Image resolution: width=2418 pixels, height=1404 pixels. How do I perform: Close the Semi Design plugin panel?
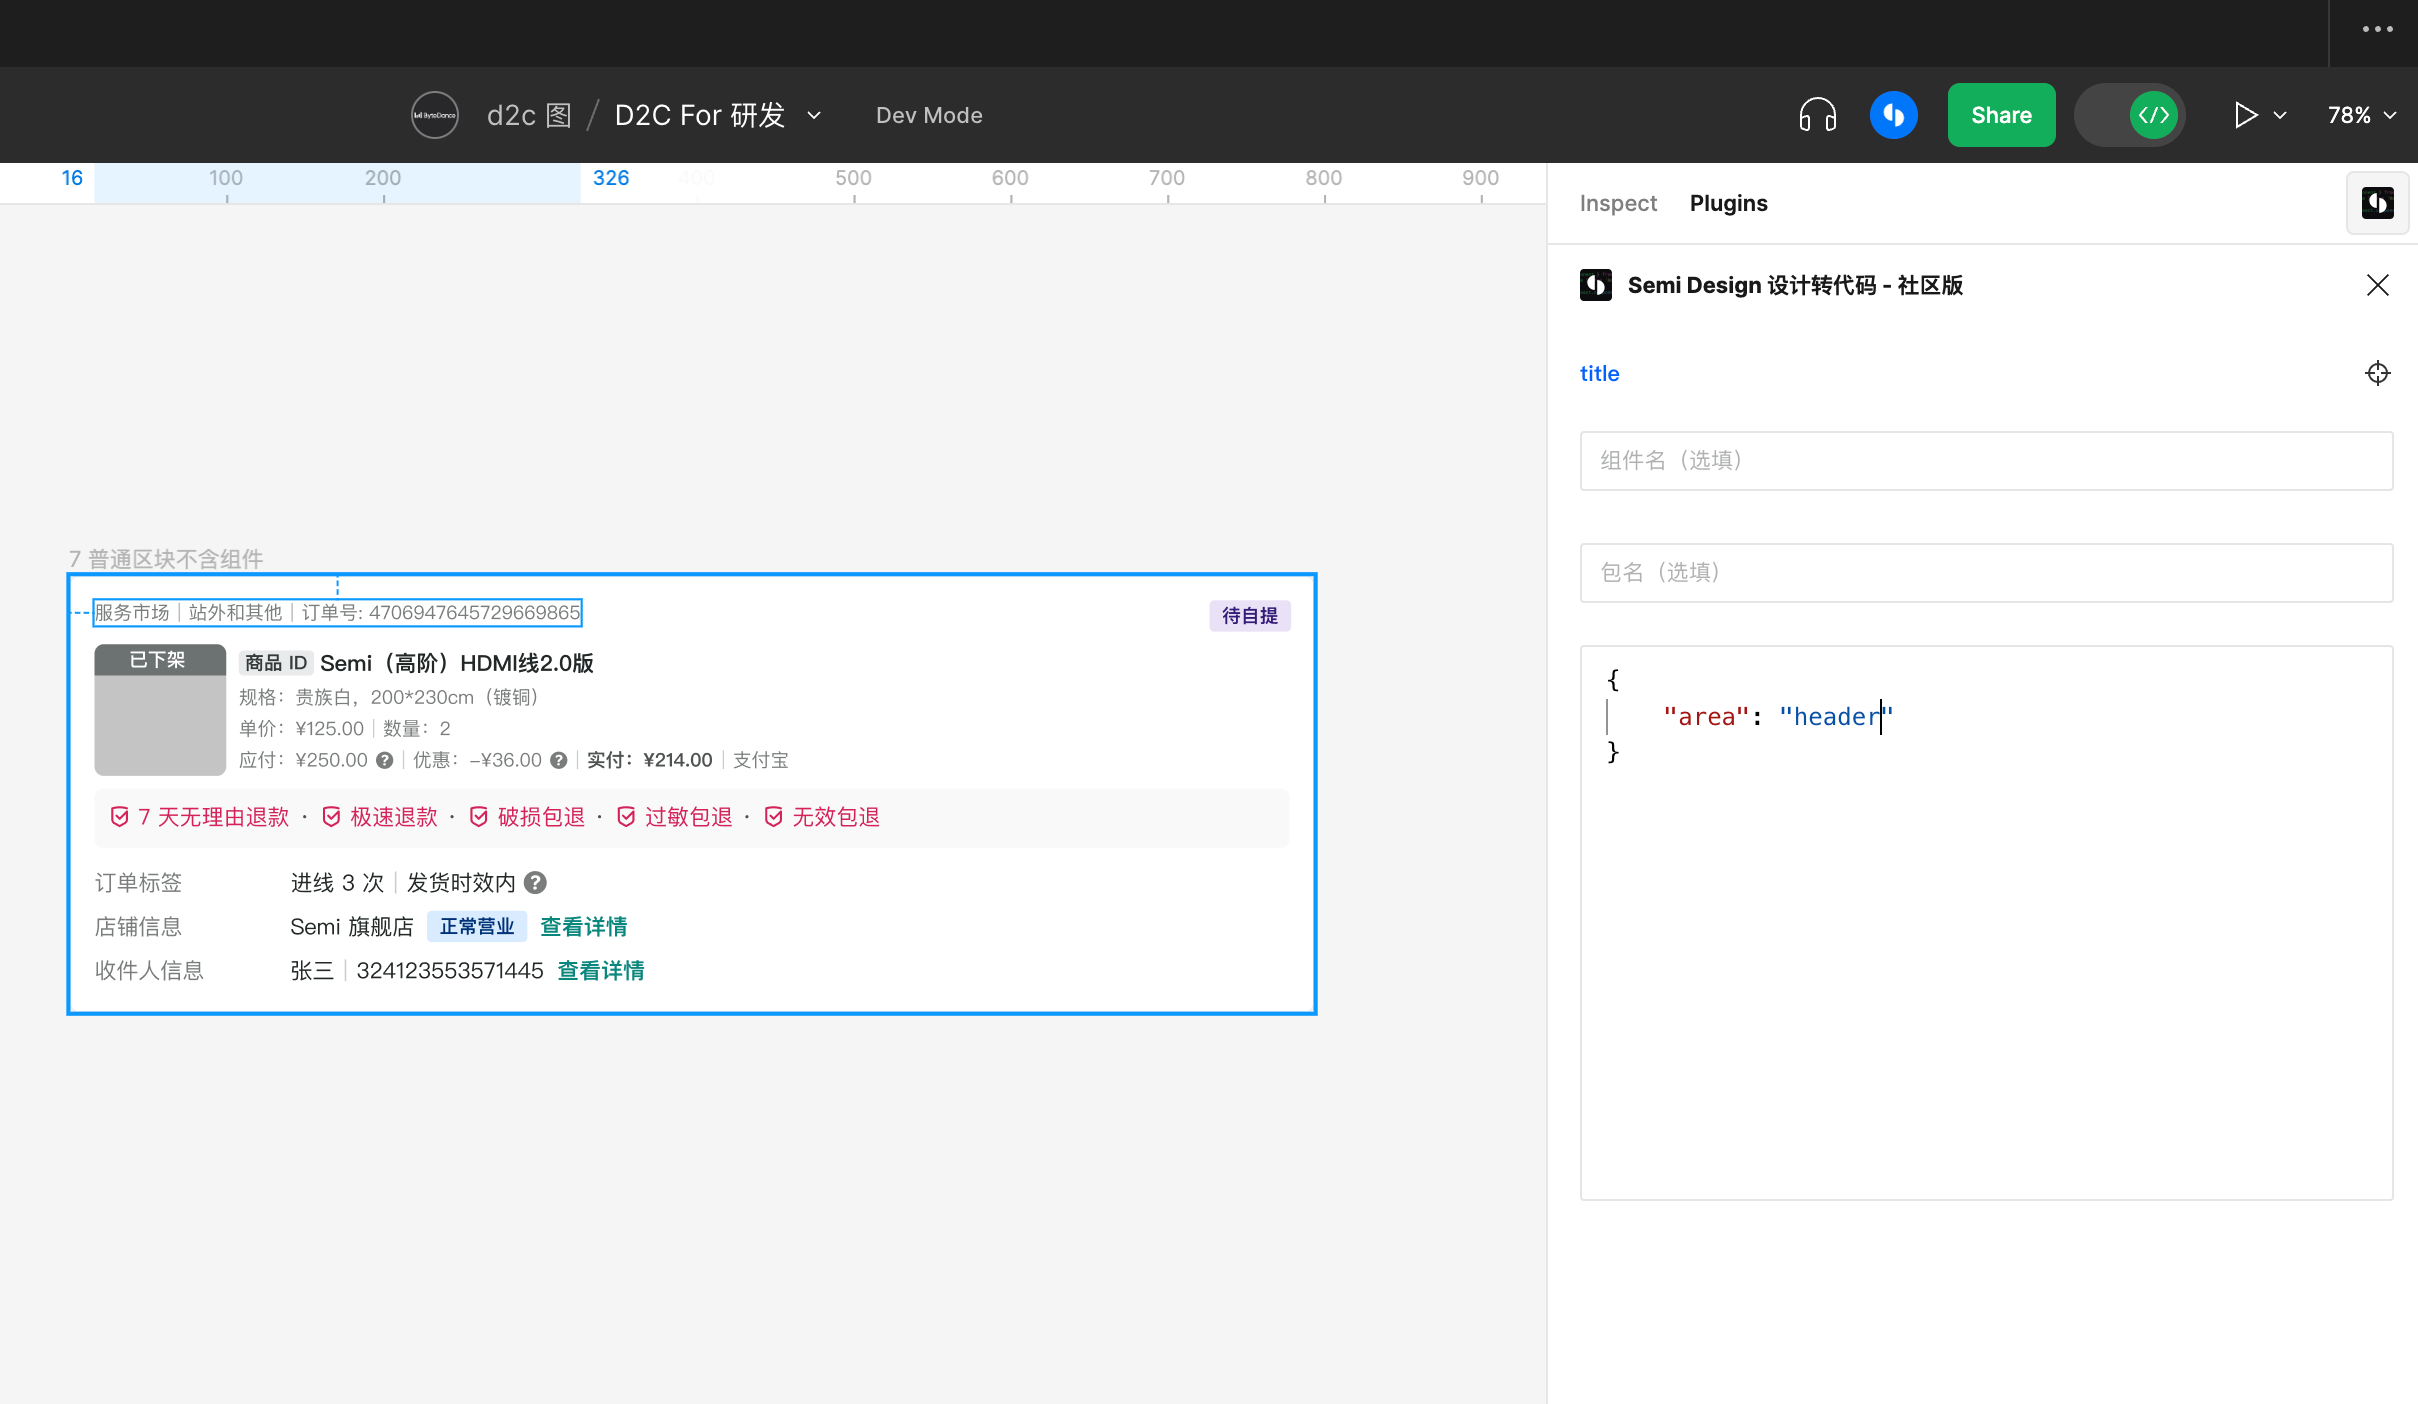pyautogui.click(x=2377, y=285)
